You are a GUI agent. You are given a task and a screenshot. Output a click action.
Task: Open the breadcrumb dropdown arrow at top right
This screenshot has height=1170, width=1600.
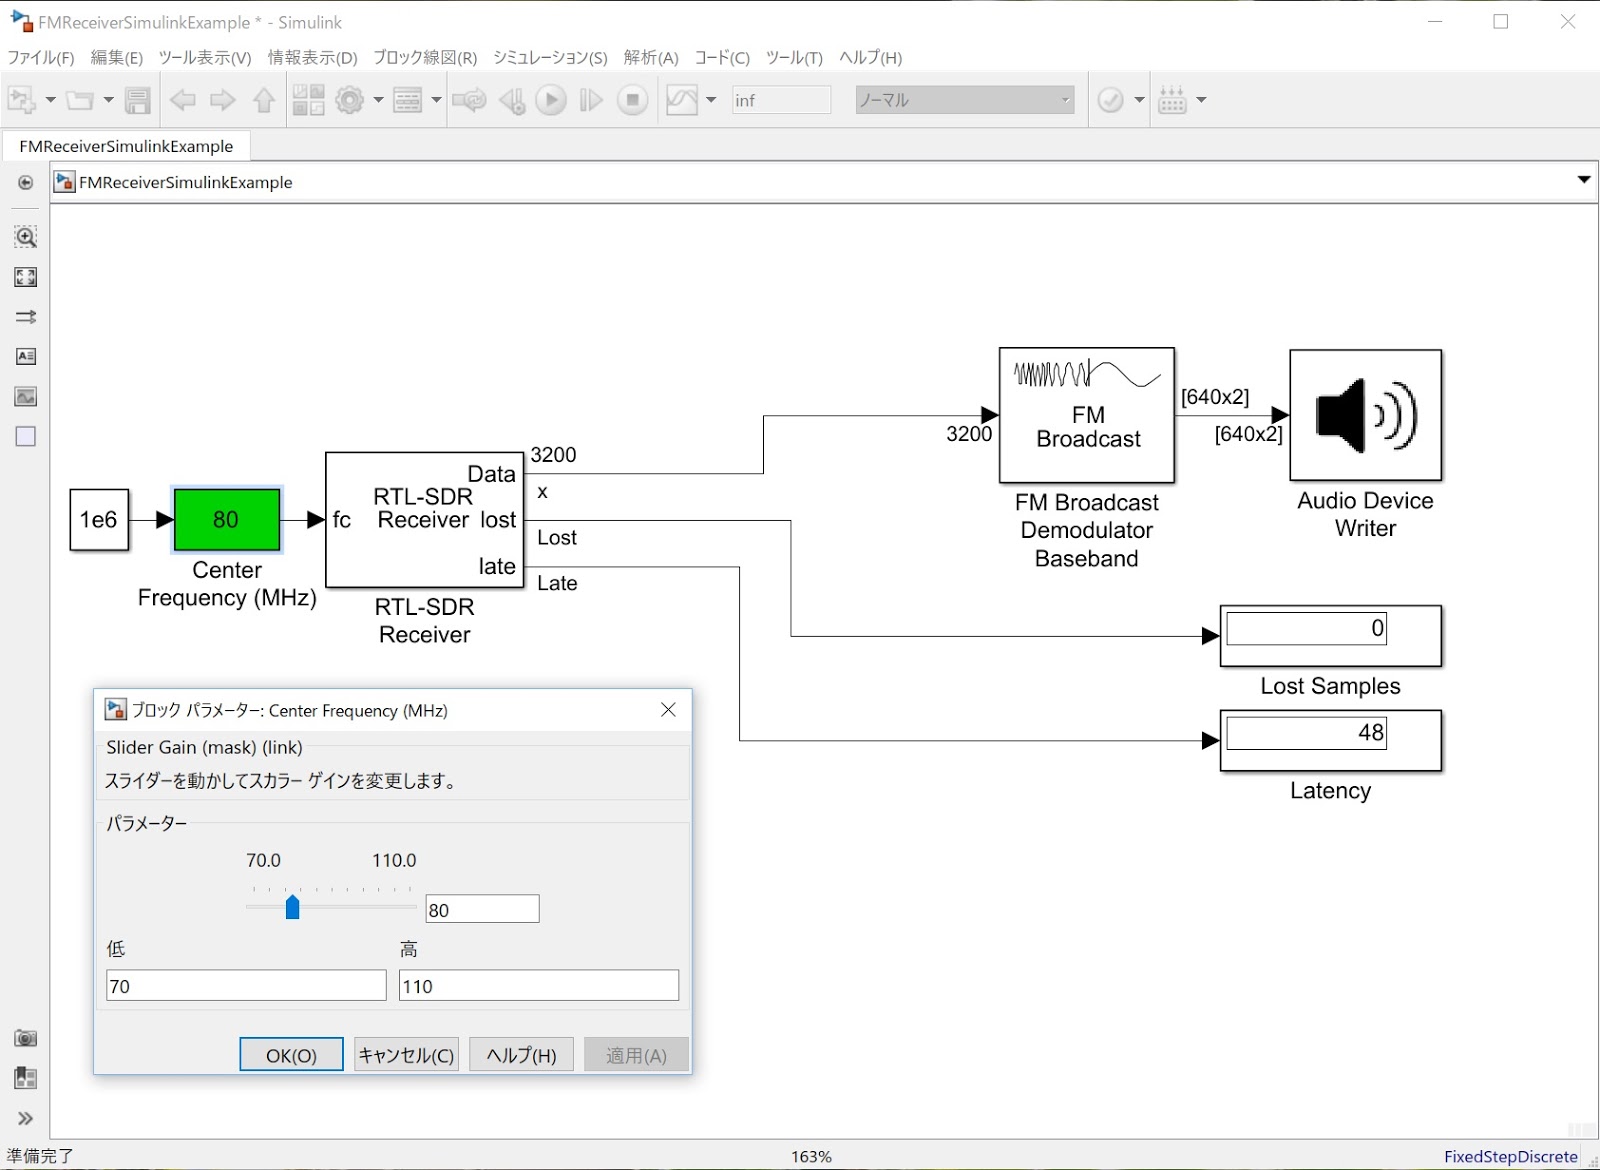pos(1584,180)
